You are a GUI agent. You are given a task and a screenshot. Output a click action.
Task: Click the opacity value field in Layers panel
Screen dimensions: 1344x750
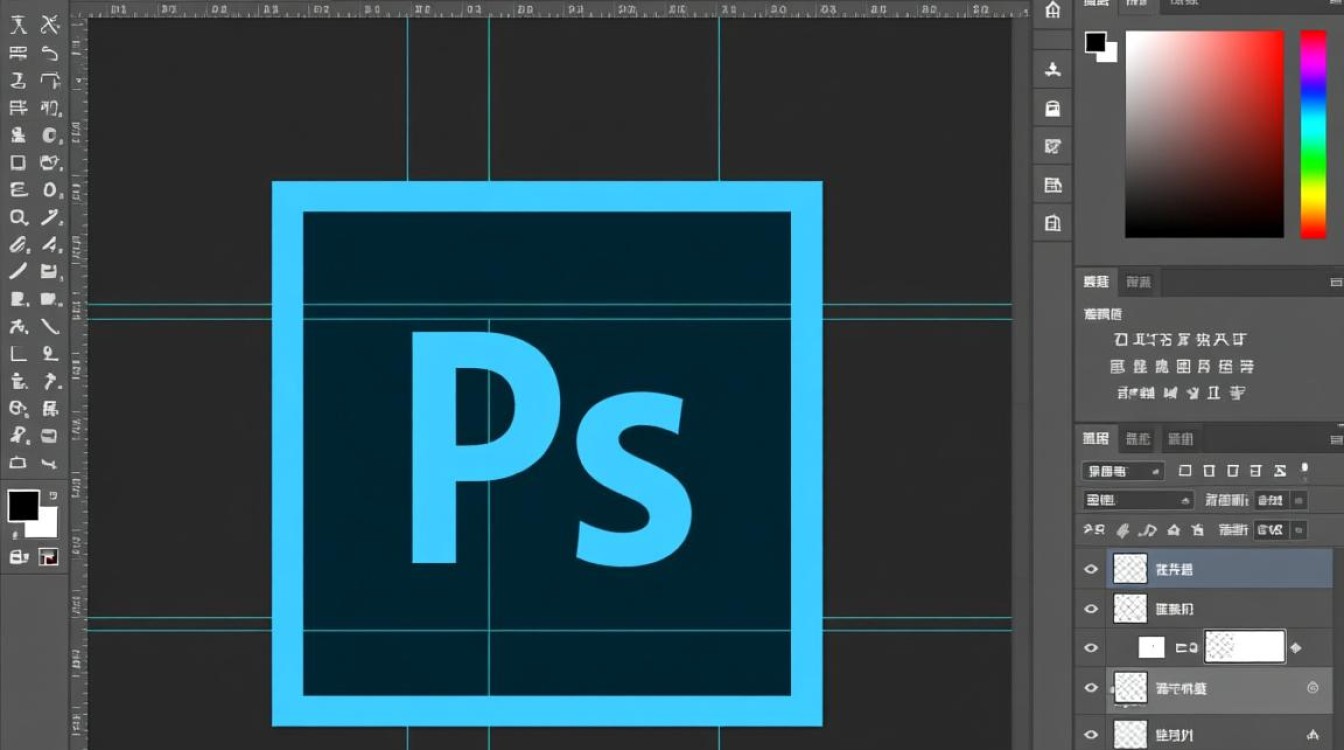click(x=1270, y=500)
